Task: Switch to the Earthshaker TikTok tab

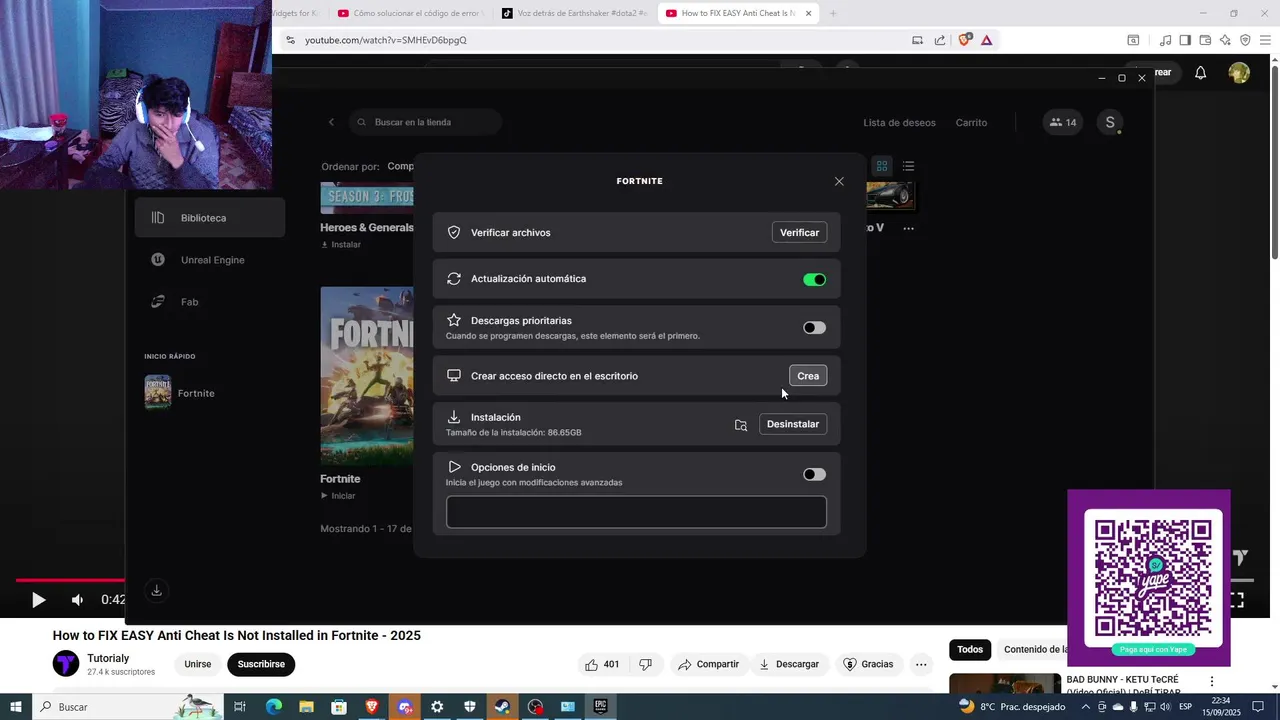Action: click(573, 13)
